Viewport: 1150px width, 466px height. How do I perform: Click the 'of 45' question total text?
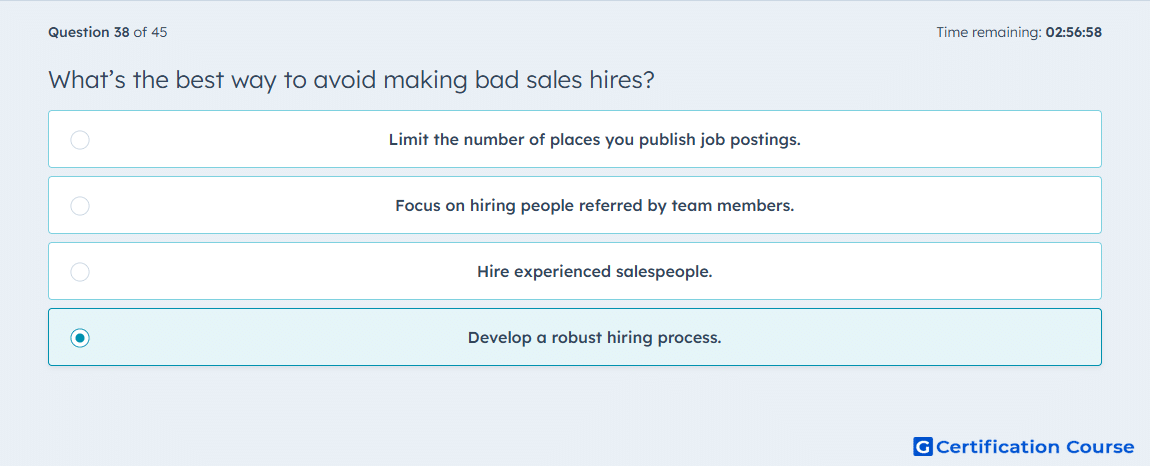(x=150, y=32)
